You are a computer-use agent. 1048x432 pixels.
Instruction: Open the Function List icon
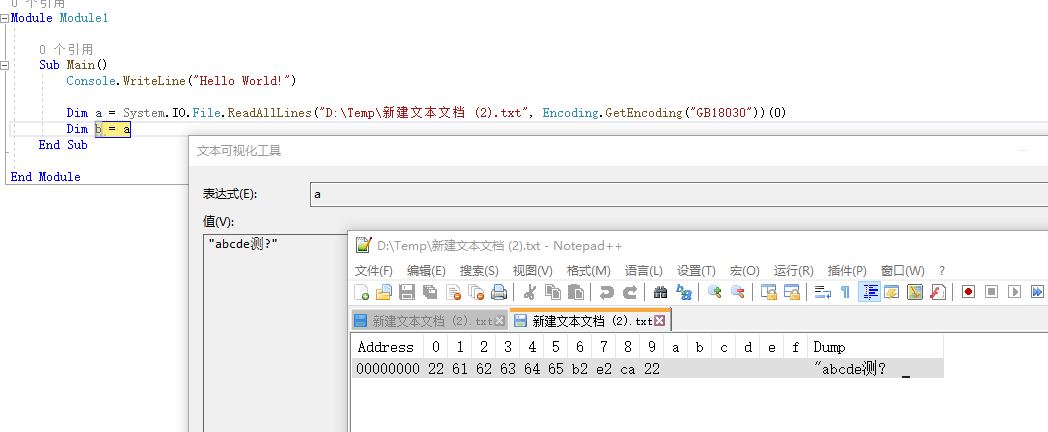938,292
